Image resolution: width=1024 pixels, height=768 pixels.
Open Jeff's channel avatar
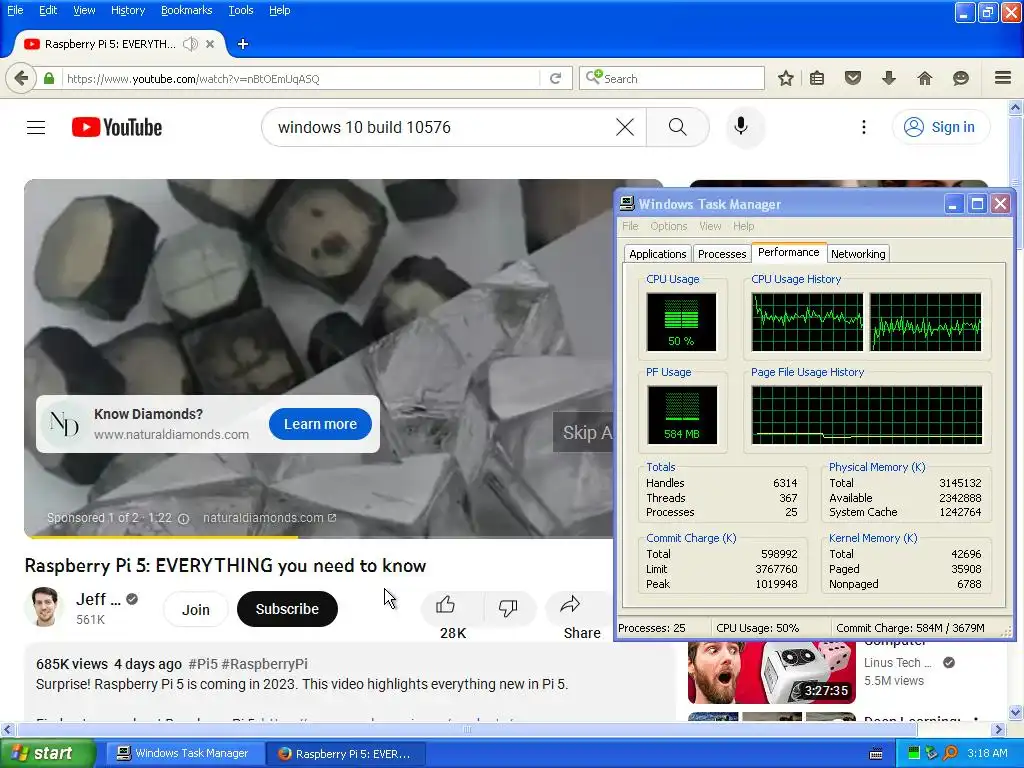(44, 607)
